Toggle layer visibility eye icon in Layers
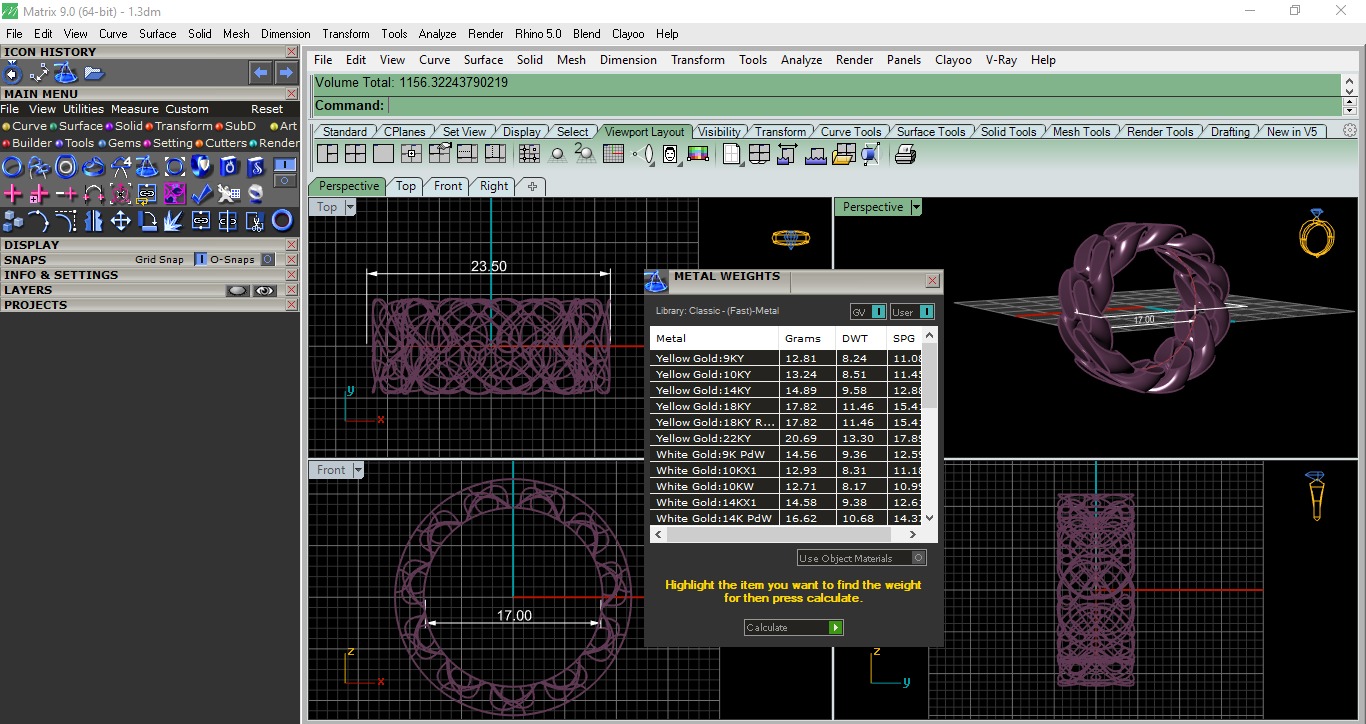Screen dimensions: 1366x724 click(x=264, y=290)
